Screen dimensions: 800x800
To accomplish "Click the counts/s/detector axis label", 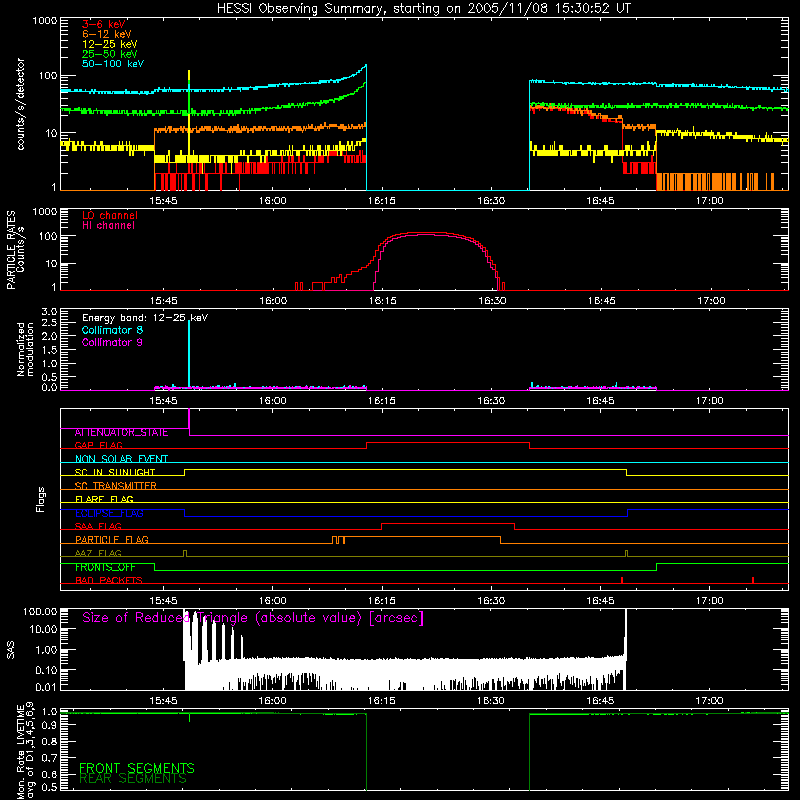I will pyautogui.click(x=20, y=104).
